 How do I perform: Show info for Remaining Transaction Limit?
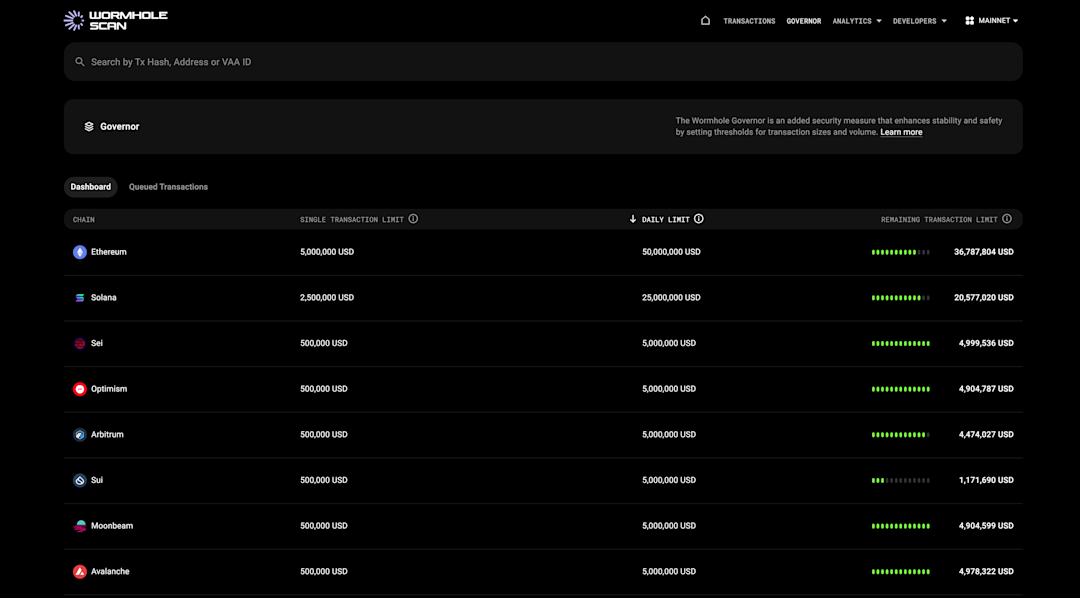tap(1007, 219)
